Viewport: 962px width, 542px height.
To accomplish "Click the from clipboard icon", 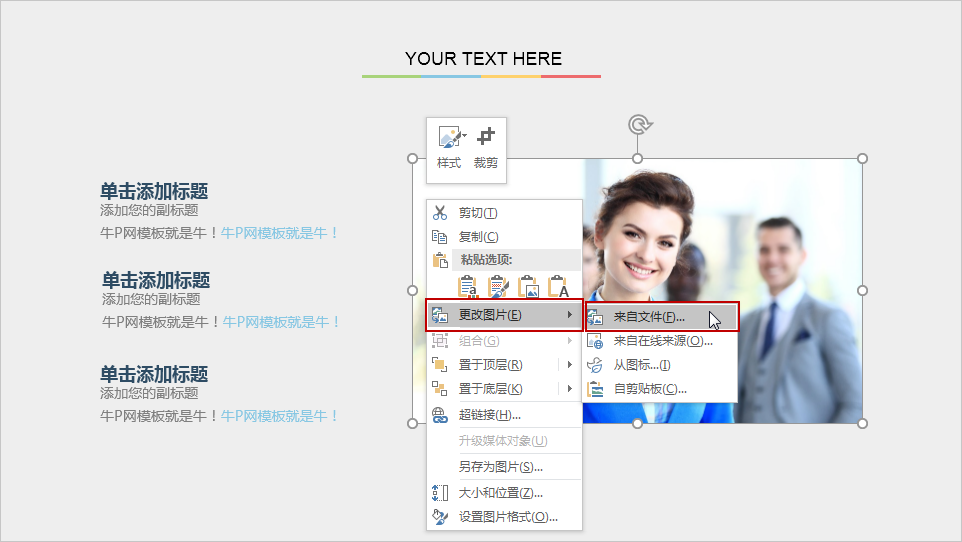I will click(595, 389).
